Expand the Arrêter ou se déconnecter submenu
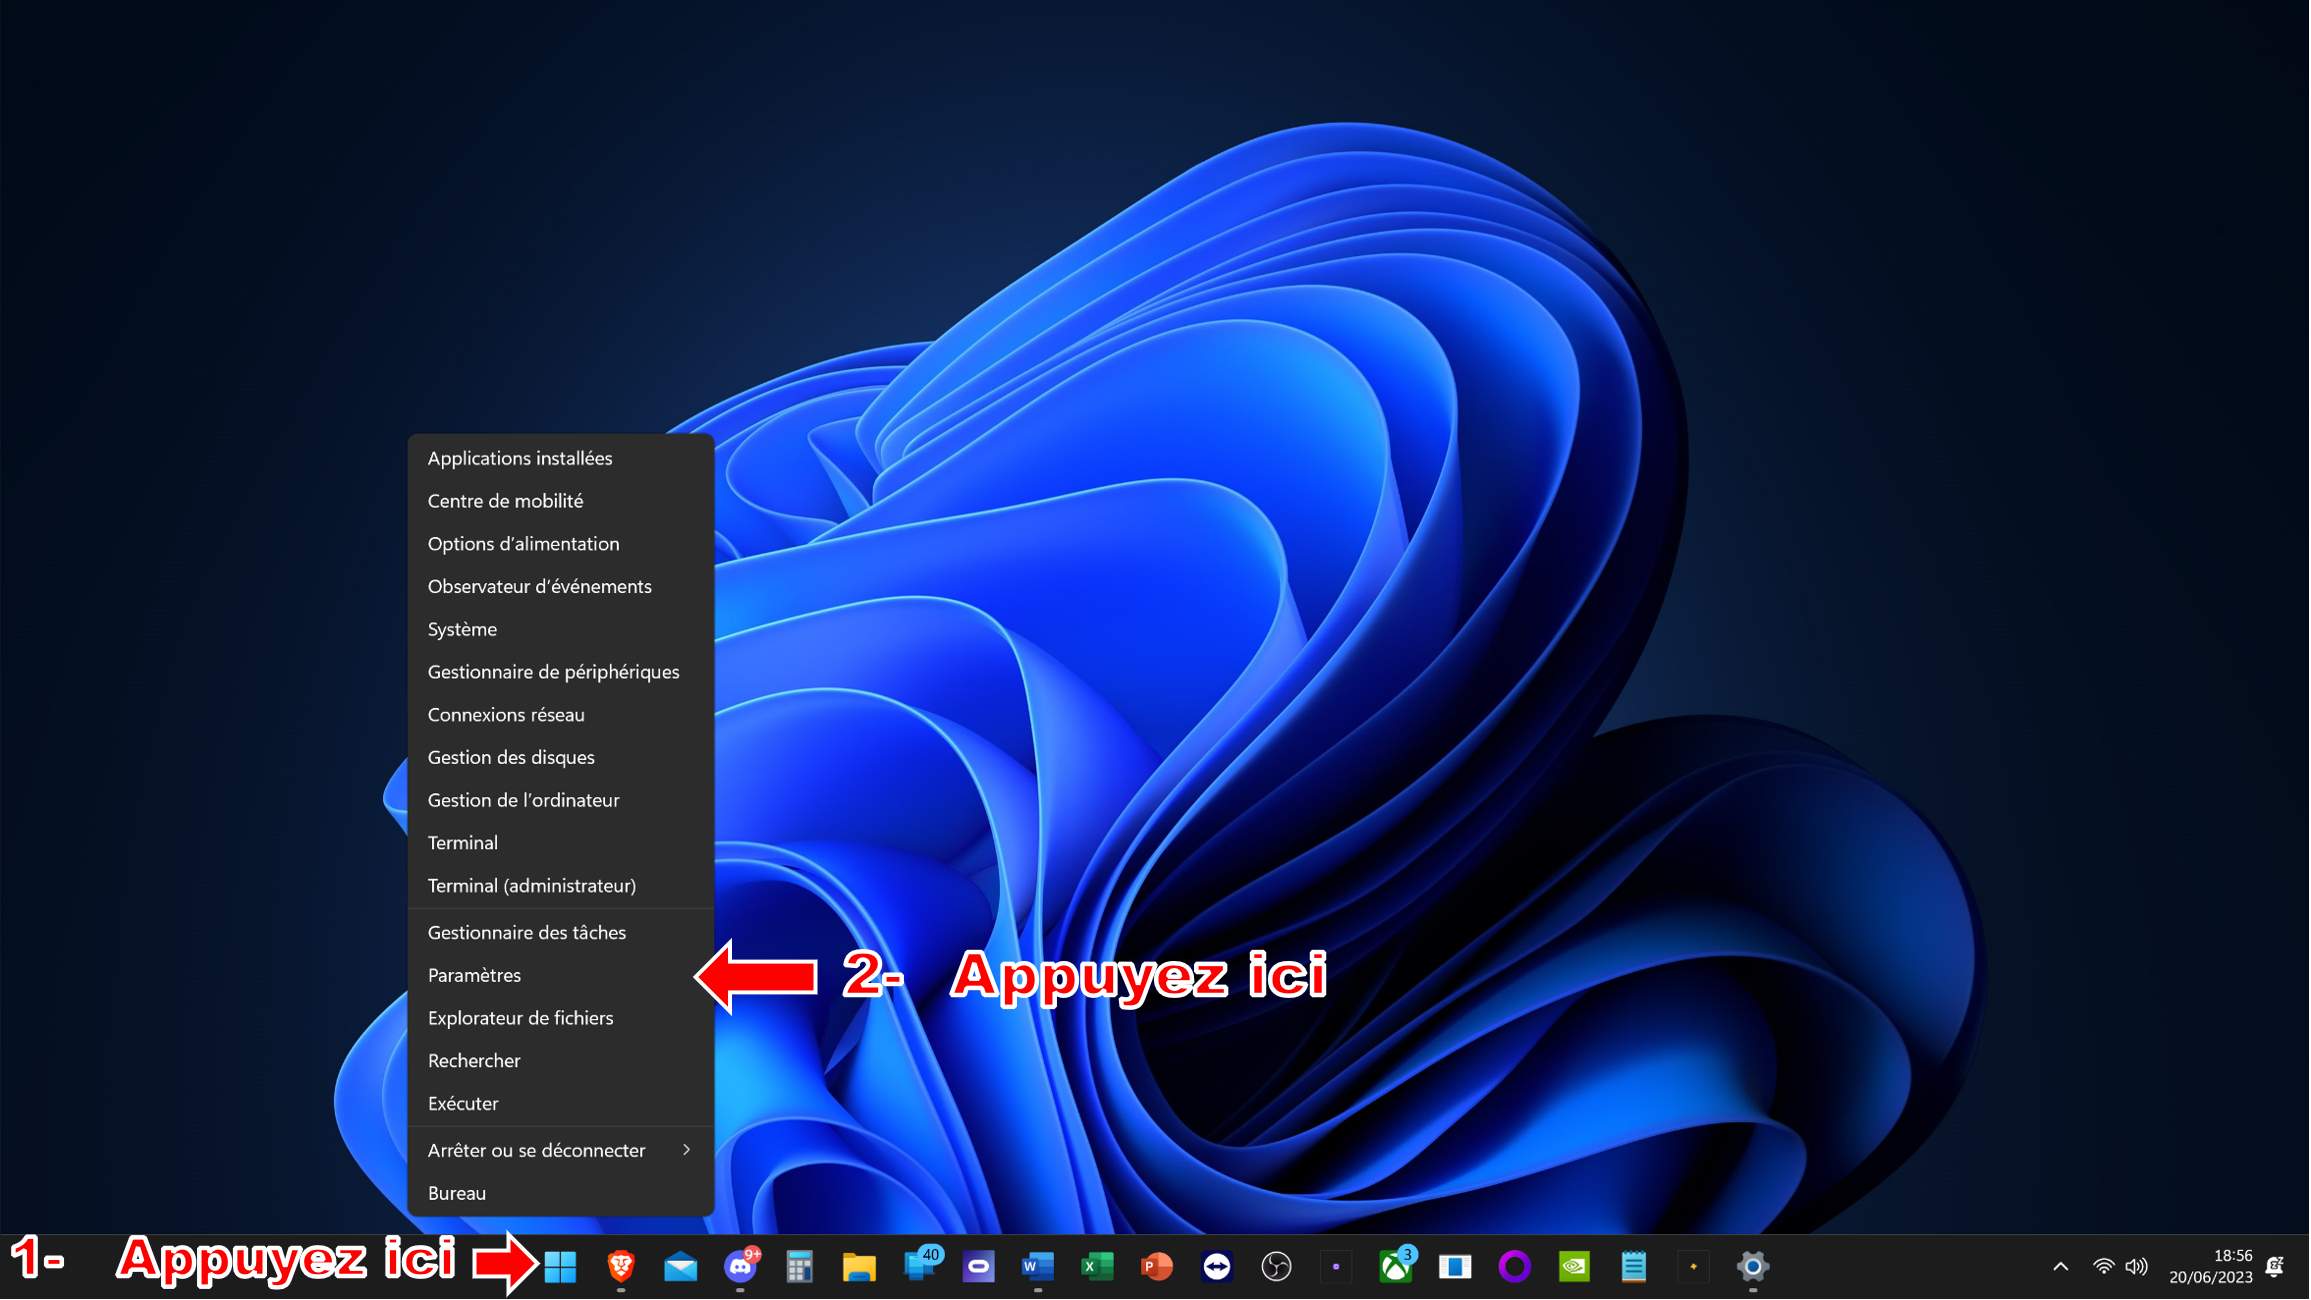The height and width of the screenshot is (1300, 2311). click(561, 1151)
